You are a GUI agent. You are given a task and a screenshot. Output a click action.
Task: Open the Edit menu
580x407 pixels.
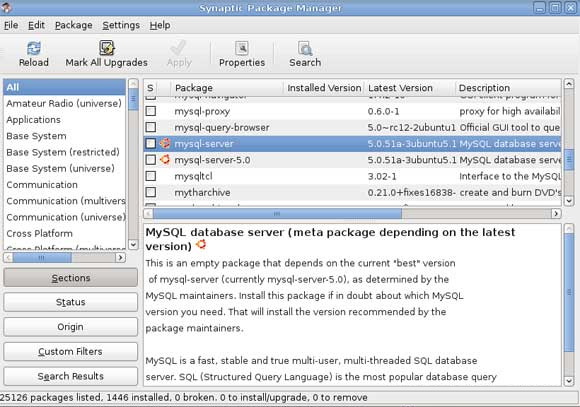[x=36, y=25]
